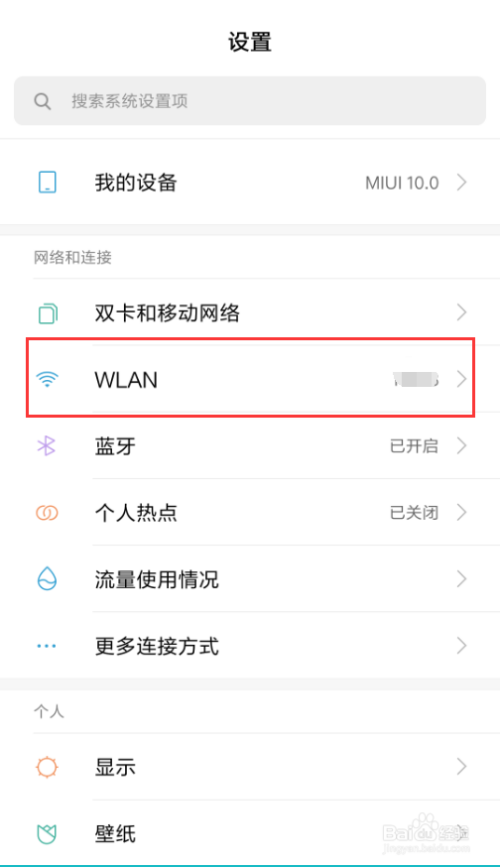Tap the three-dot more connections icon

click(46, 646)
